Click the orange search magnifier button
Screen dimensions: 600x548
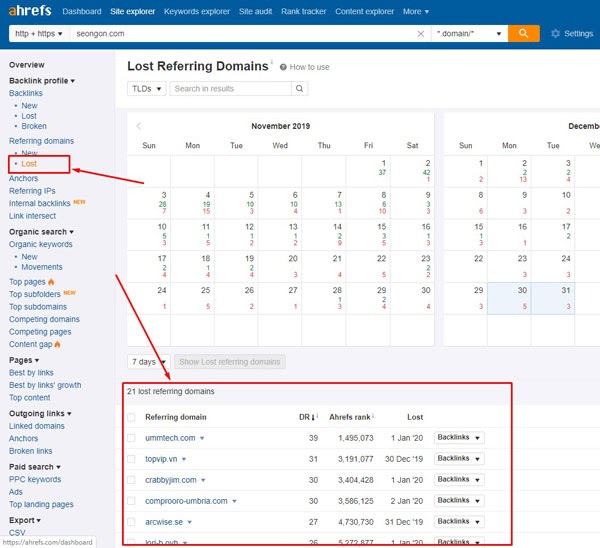tap(523, 33)
